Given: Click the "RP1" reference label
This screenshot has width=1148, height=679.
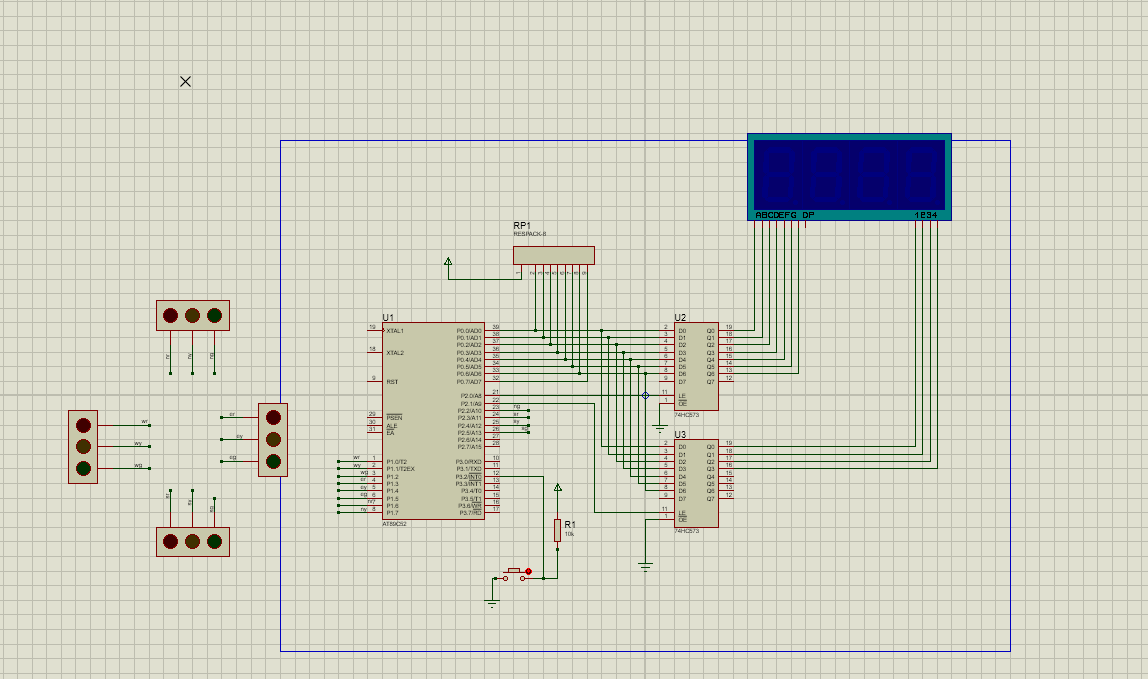Looking at the screenshot, I should click(522, 226).
